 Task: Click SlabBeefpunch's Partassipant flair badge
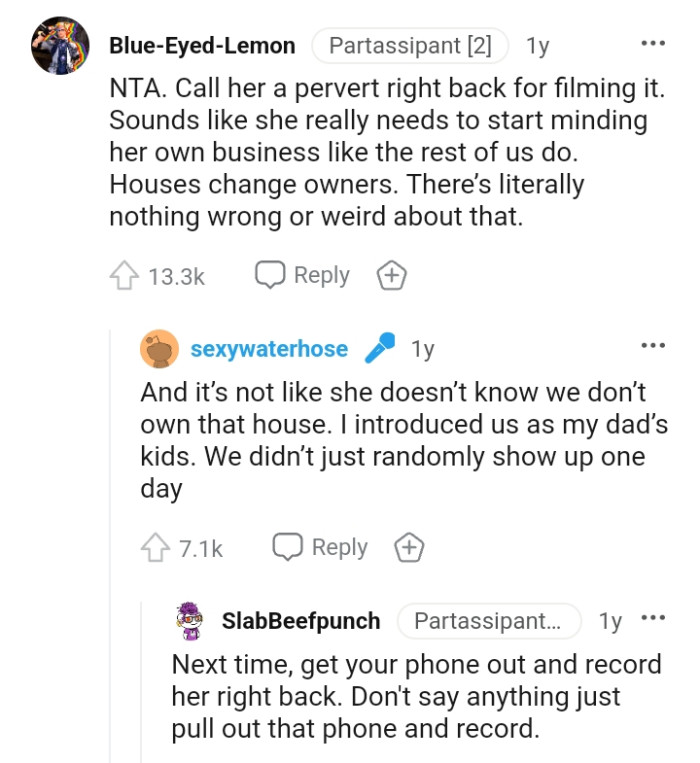click(488, 621)
